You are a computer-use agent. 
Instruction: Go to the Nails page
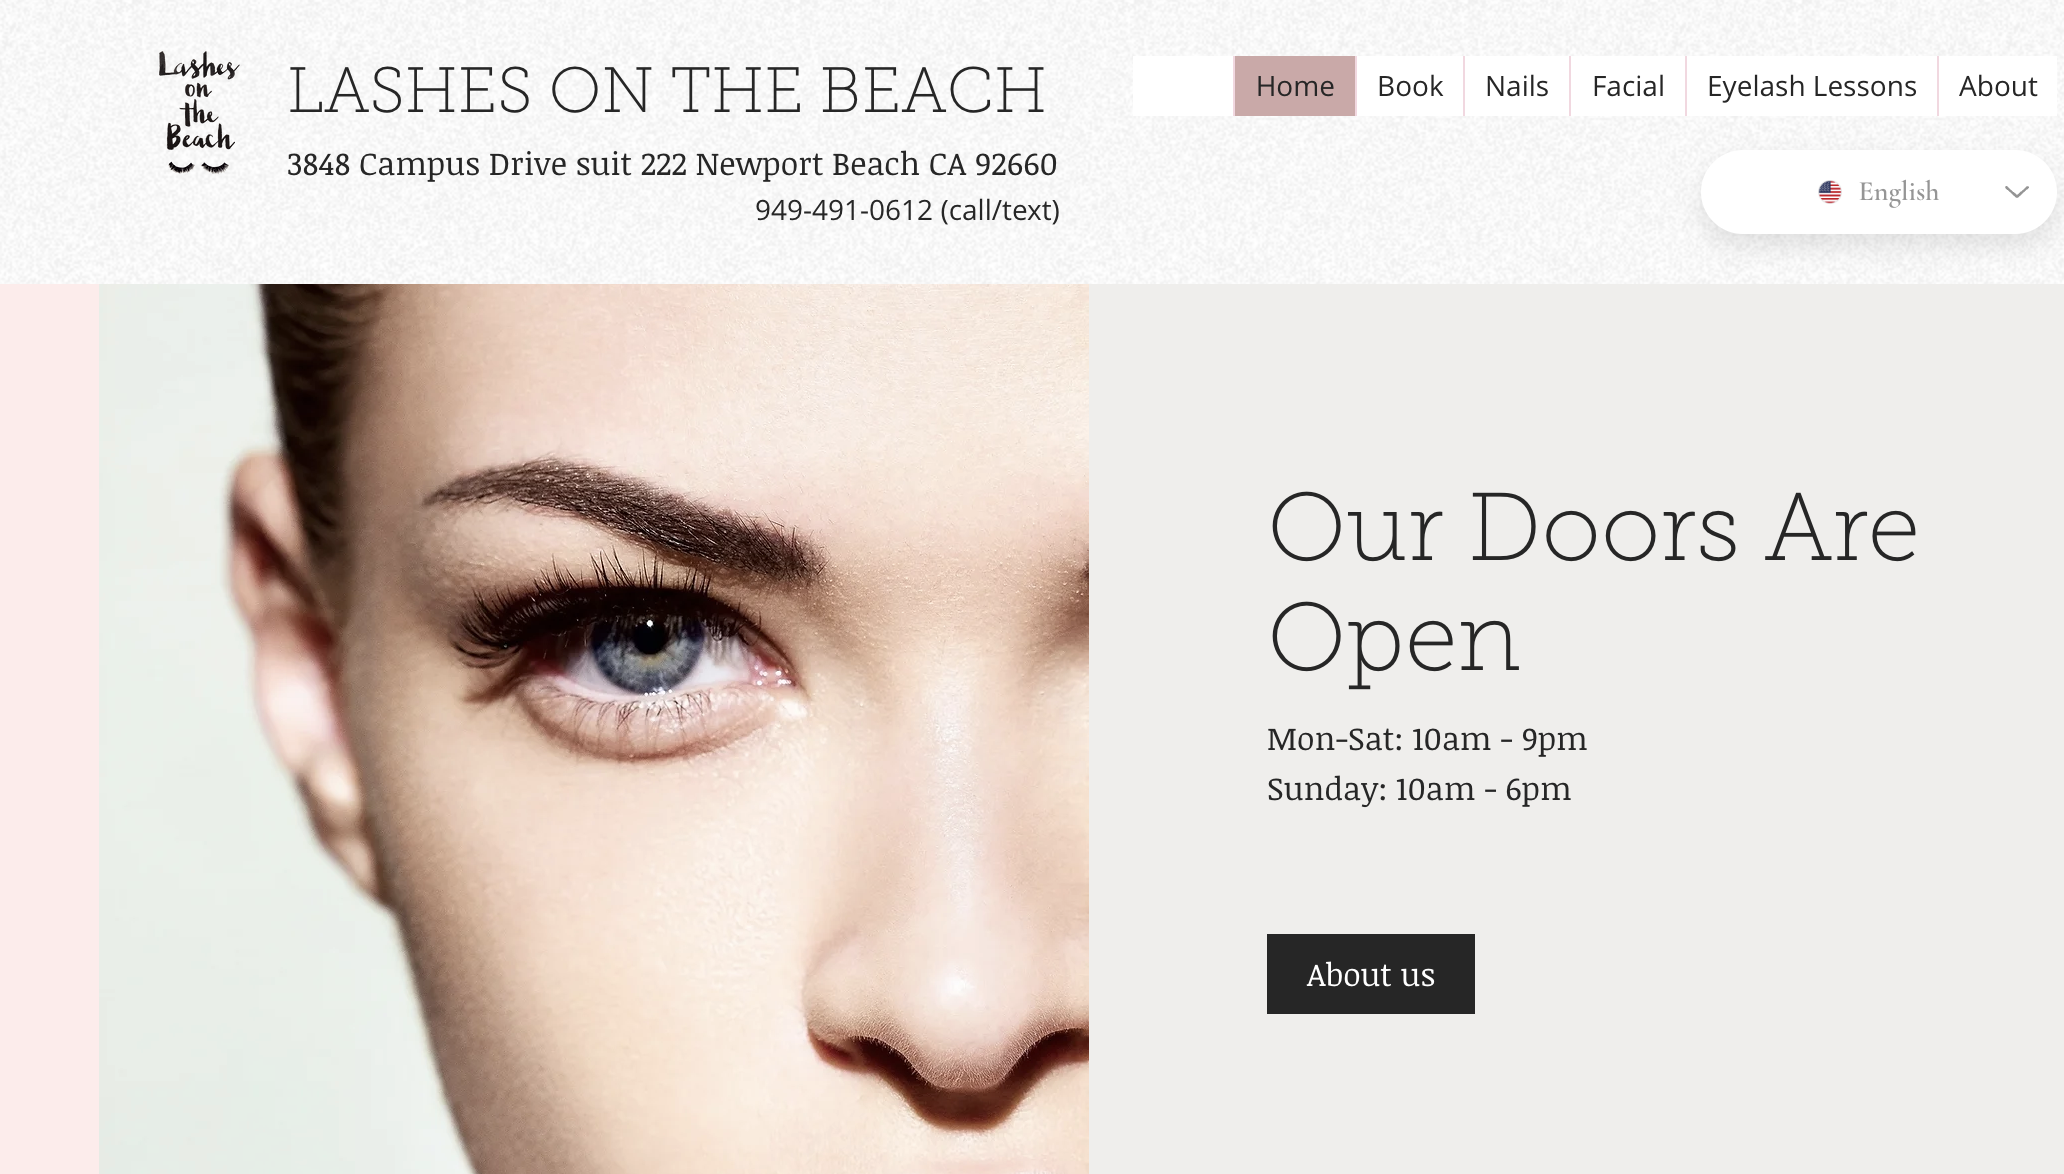click(x=1517, y=86)
